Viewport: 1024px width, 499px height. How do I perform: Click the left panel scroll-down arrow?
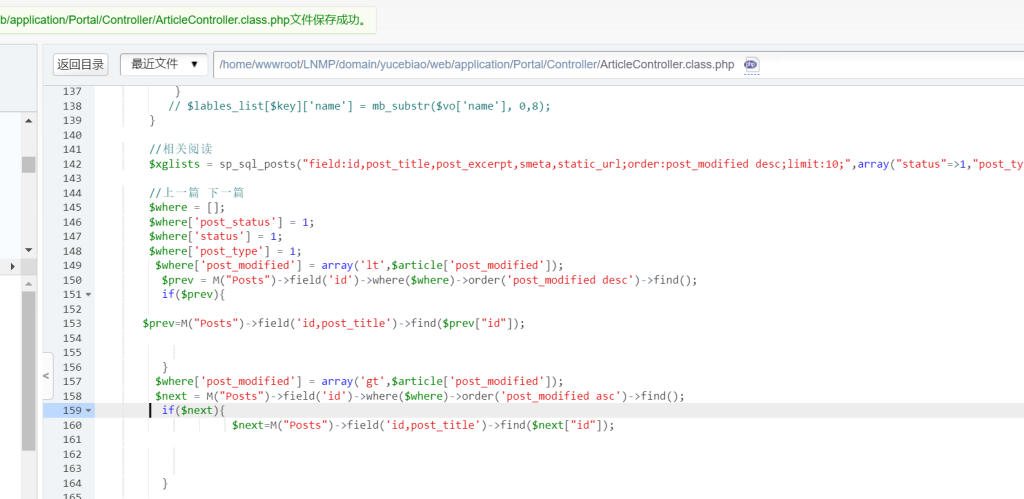pyautogui.click(x=28, y=249)
